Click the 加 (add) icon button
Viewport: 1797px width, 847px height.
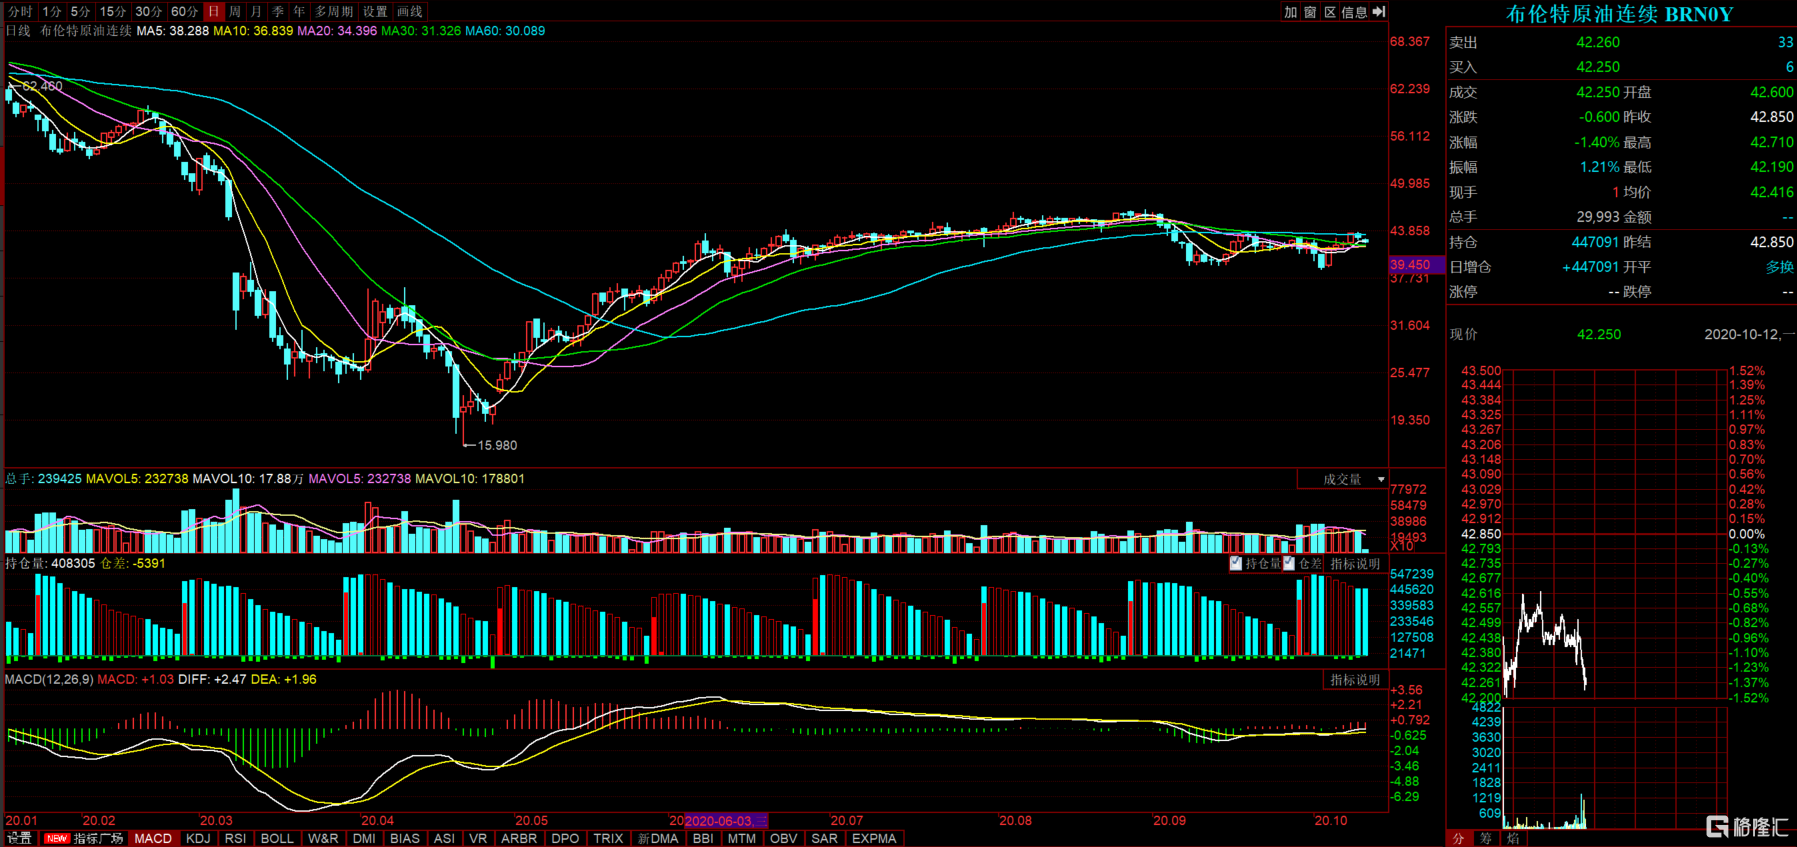(1290, 12)
